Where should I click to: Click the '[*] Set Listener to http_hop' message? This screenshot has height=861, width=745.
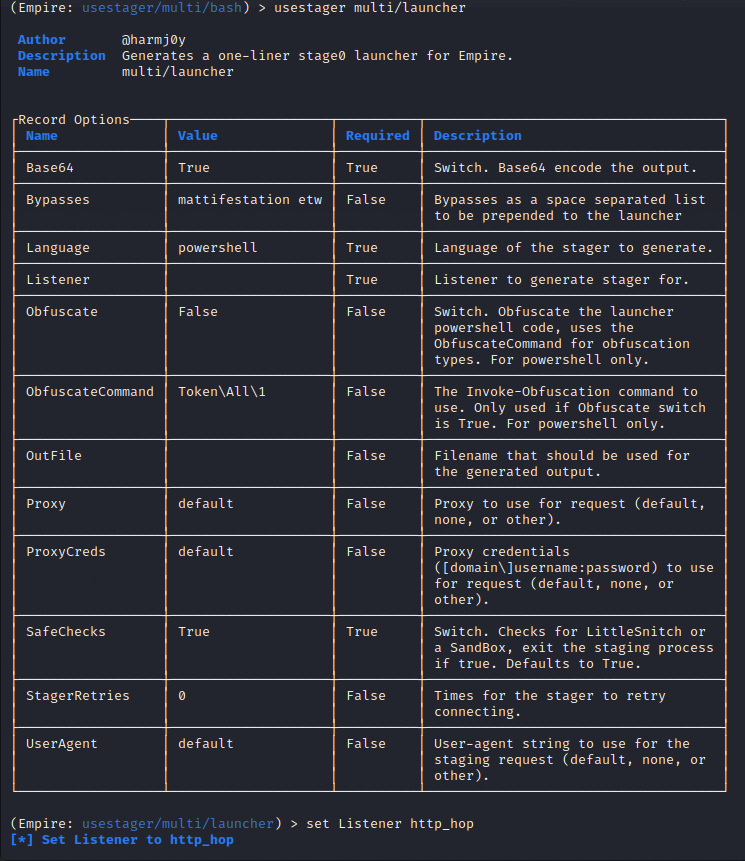[x=122, y=840]
